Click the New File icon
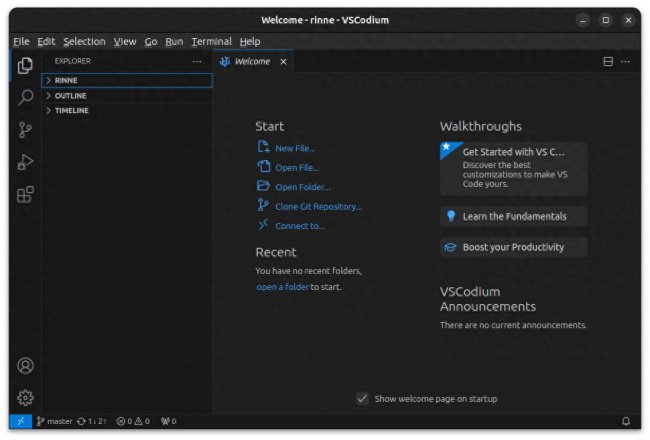The image size is (650, 440). pos(264,147)
